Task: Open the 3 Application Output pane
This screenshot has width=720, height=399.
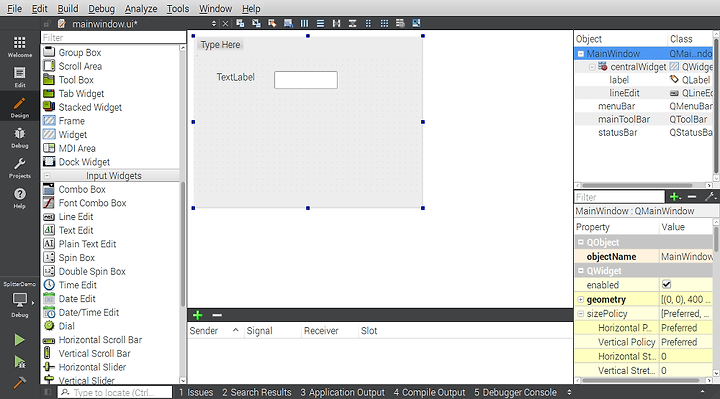Action: pyautogui.click(x=343, y=392)
